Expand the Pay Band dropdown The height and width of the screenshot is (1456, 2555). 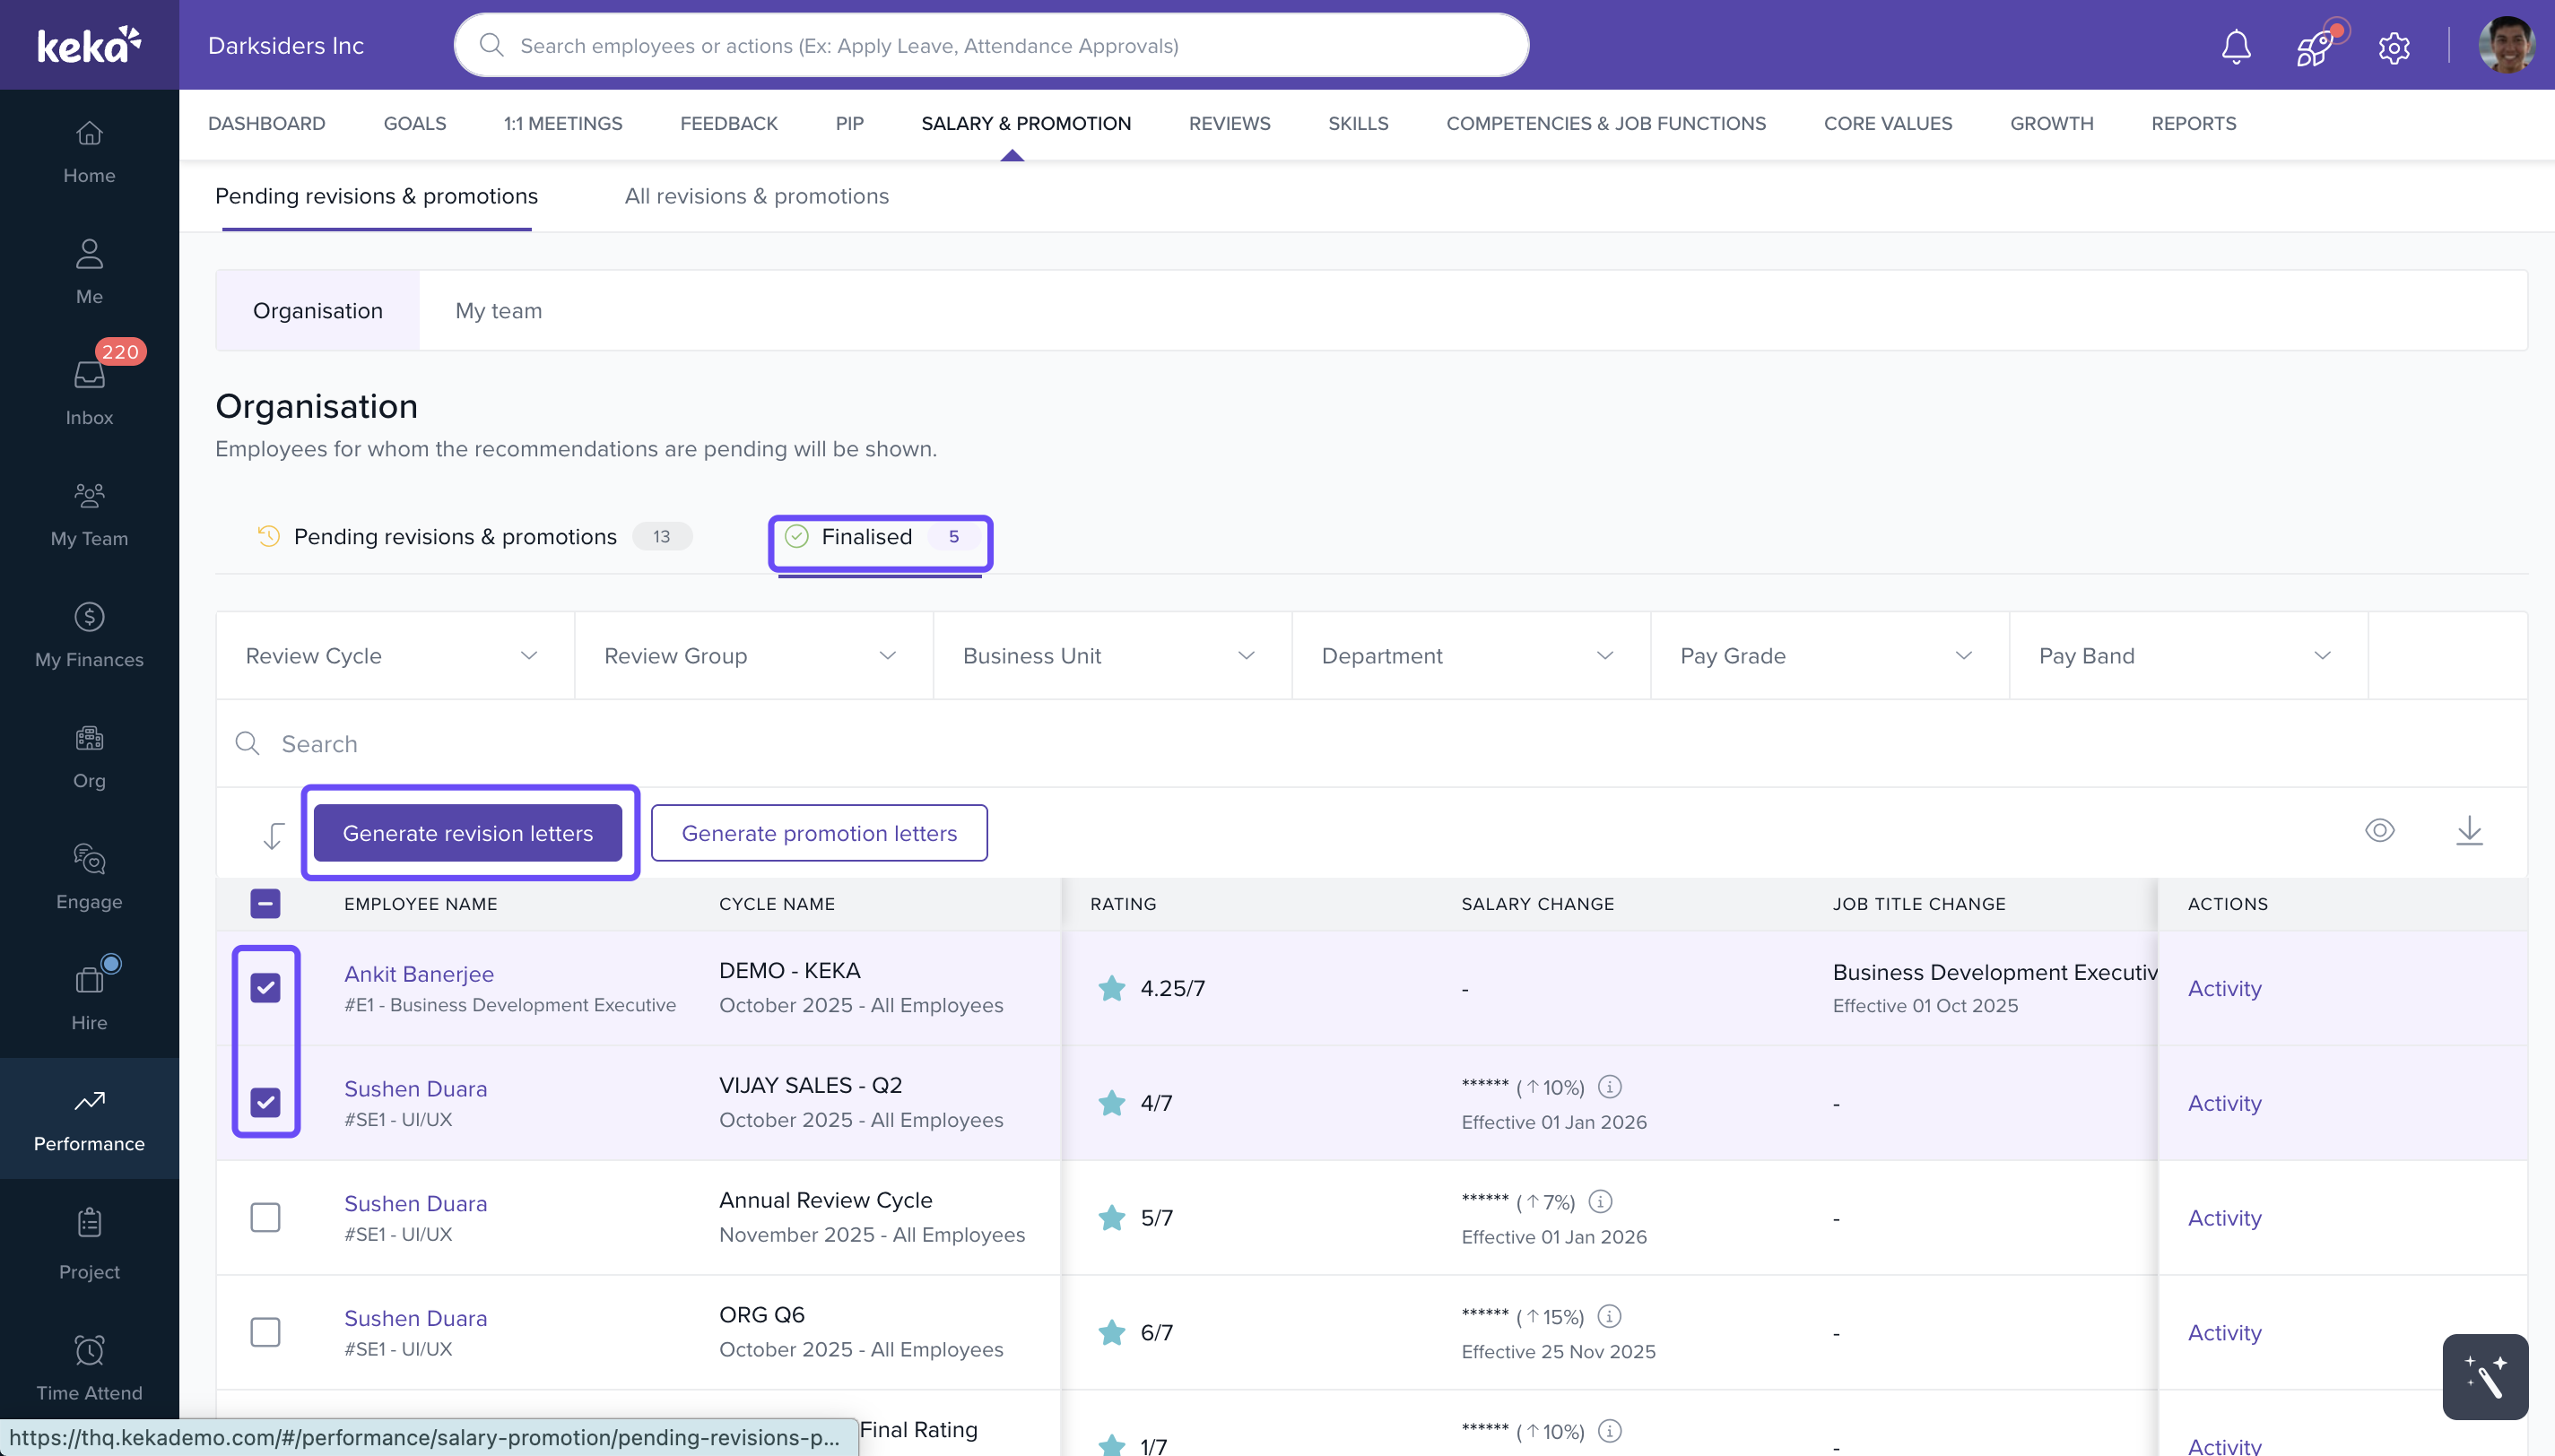tap(2187, 656)
